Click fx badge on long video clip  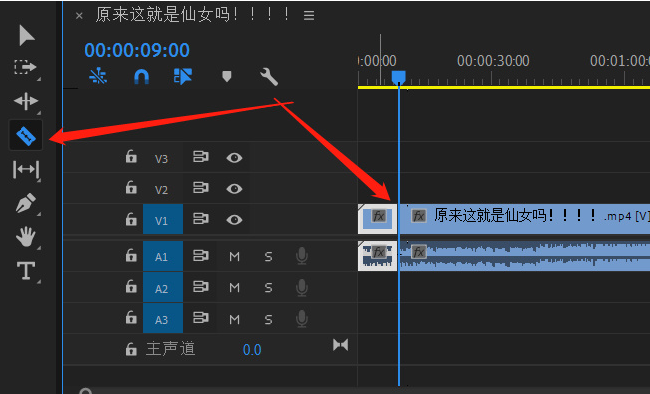tap(419, 216)
